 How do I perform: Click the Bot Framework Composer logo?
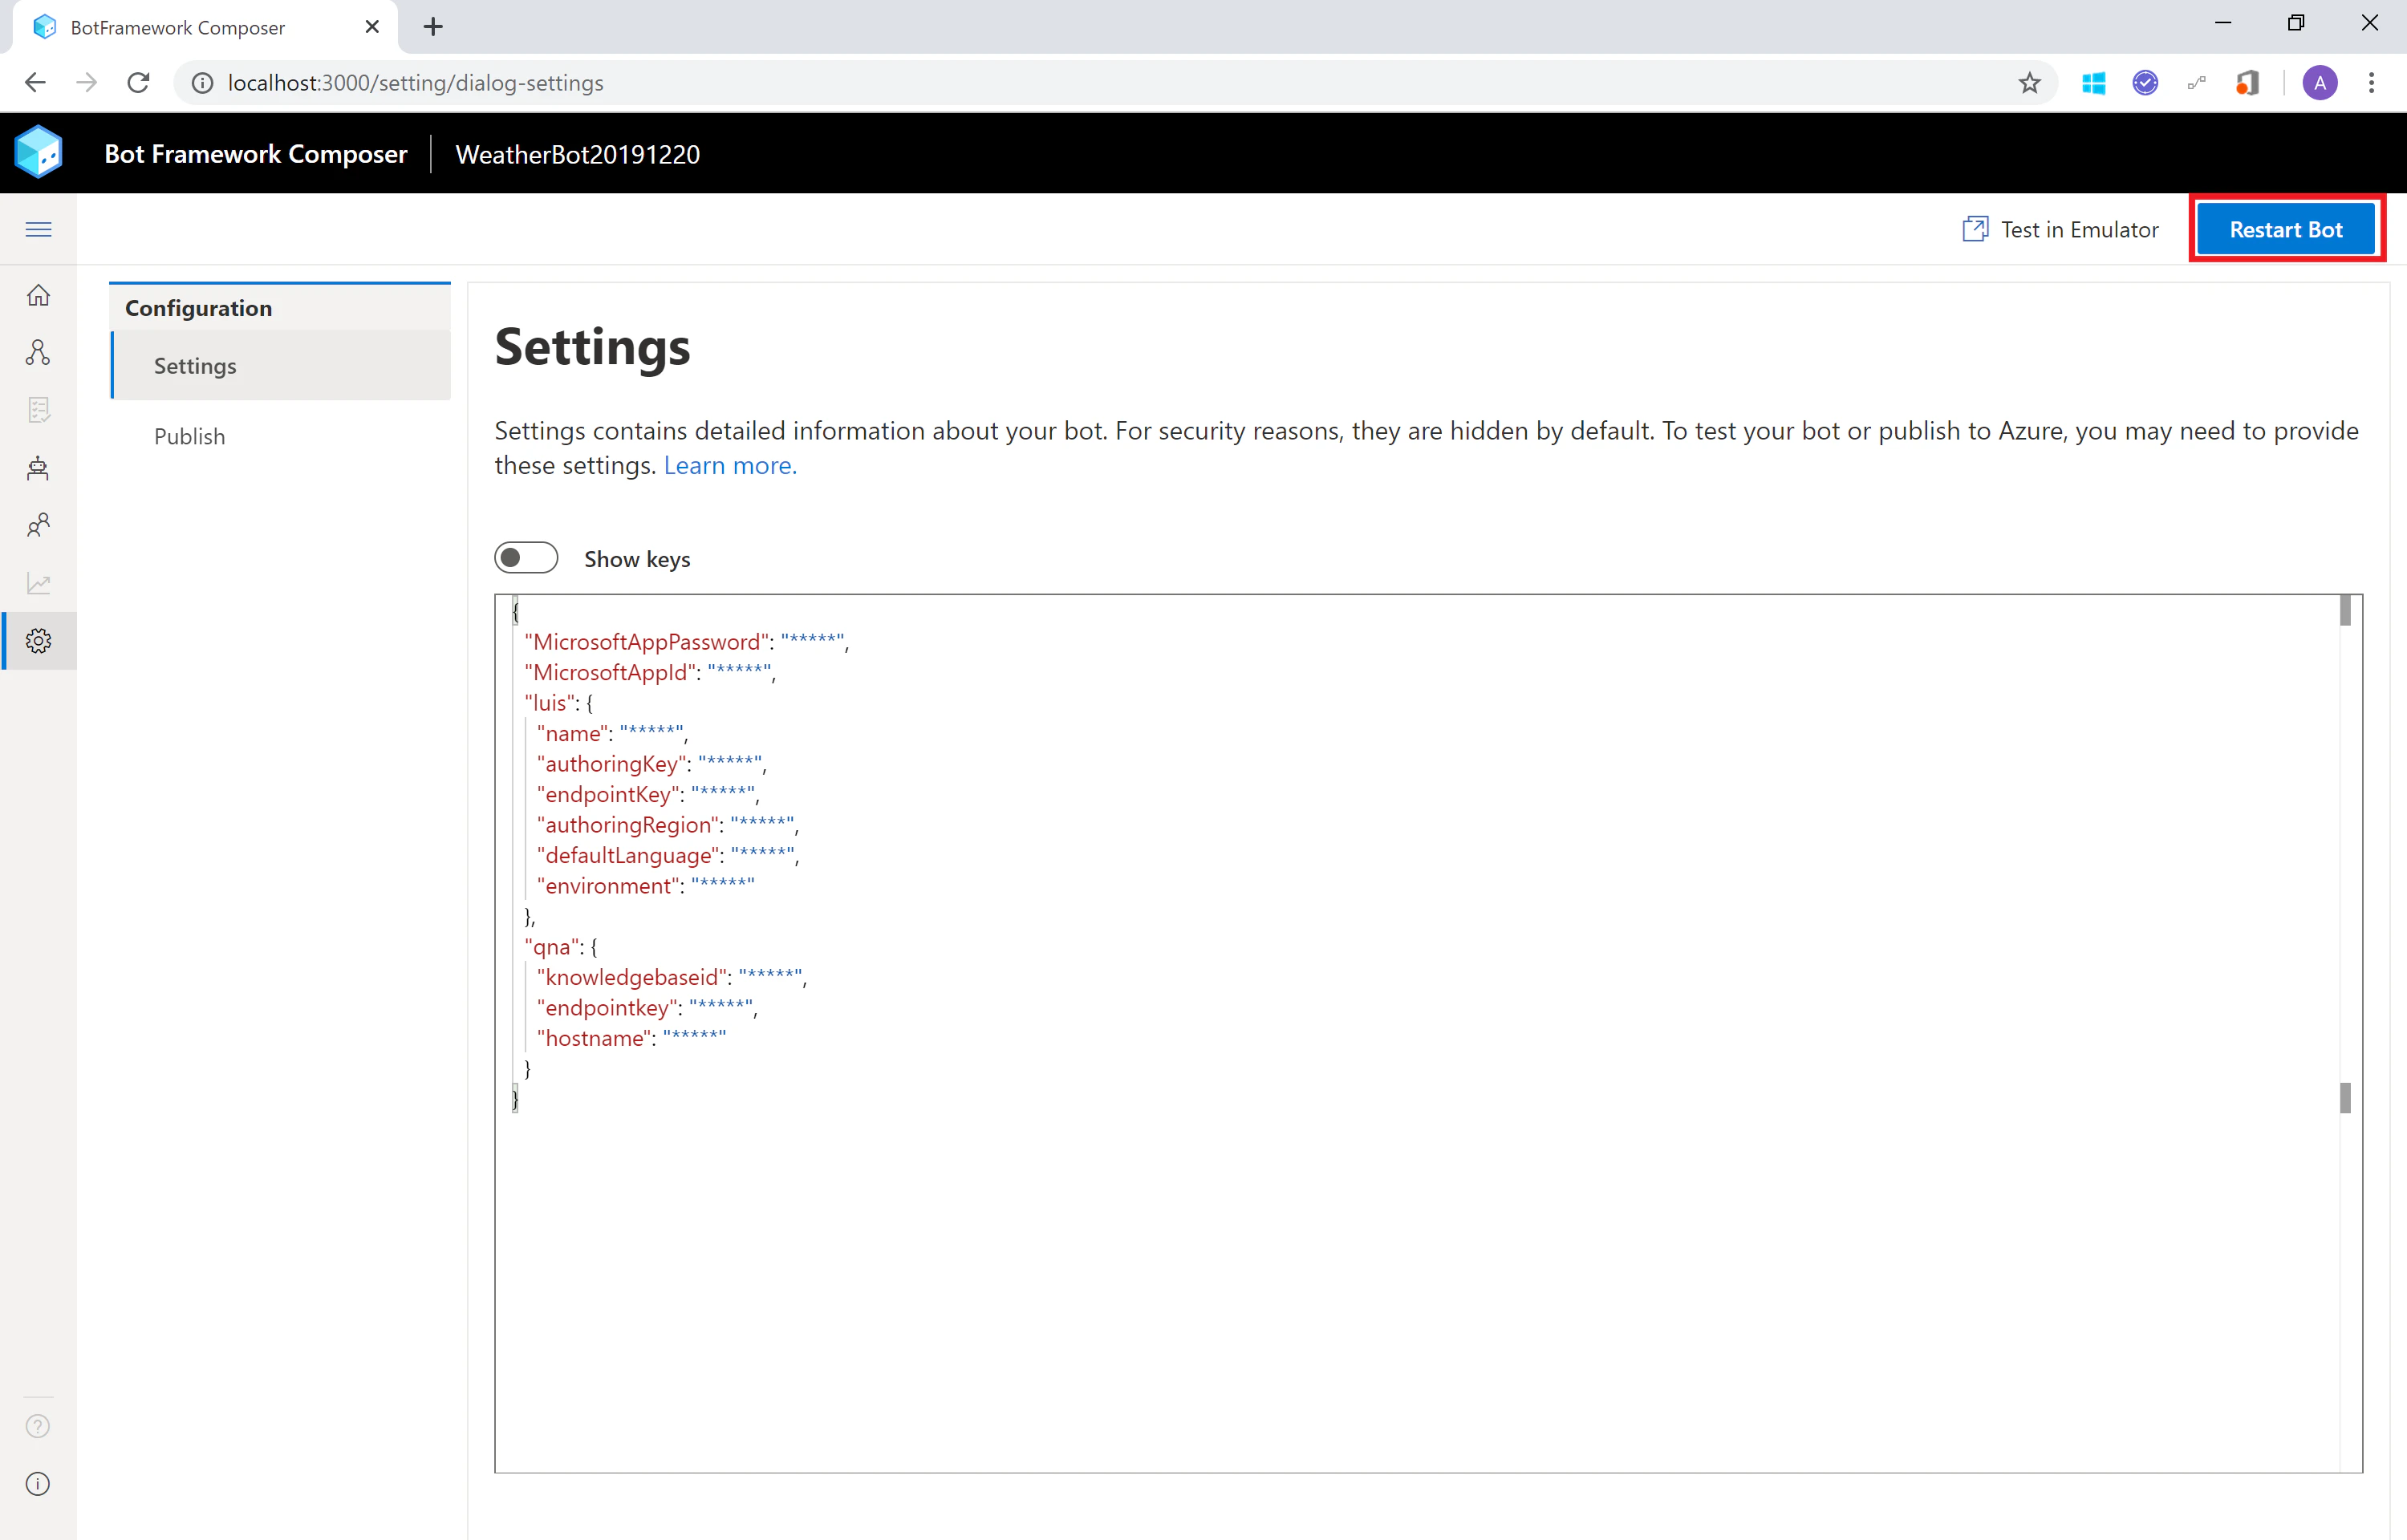[38, 153]
